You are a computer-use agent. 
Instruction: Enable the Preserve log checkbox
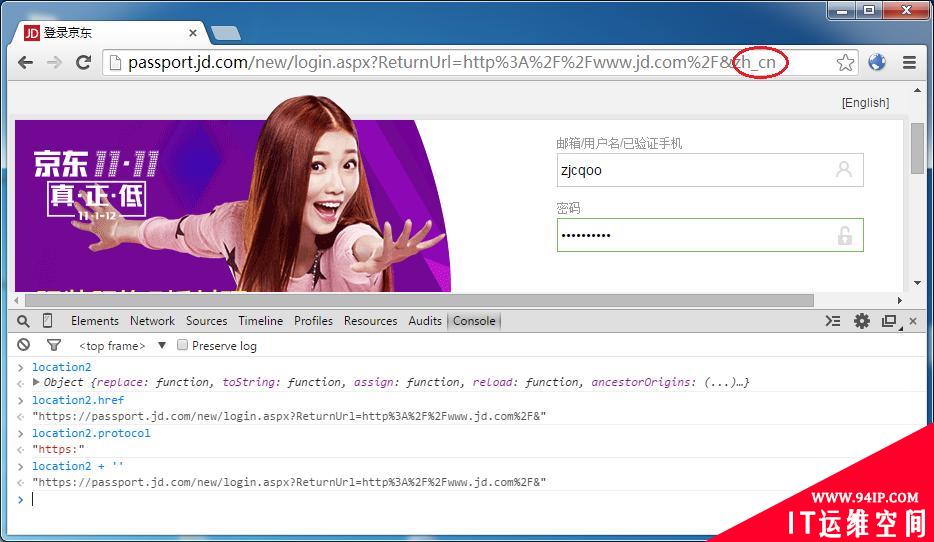182,344
